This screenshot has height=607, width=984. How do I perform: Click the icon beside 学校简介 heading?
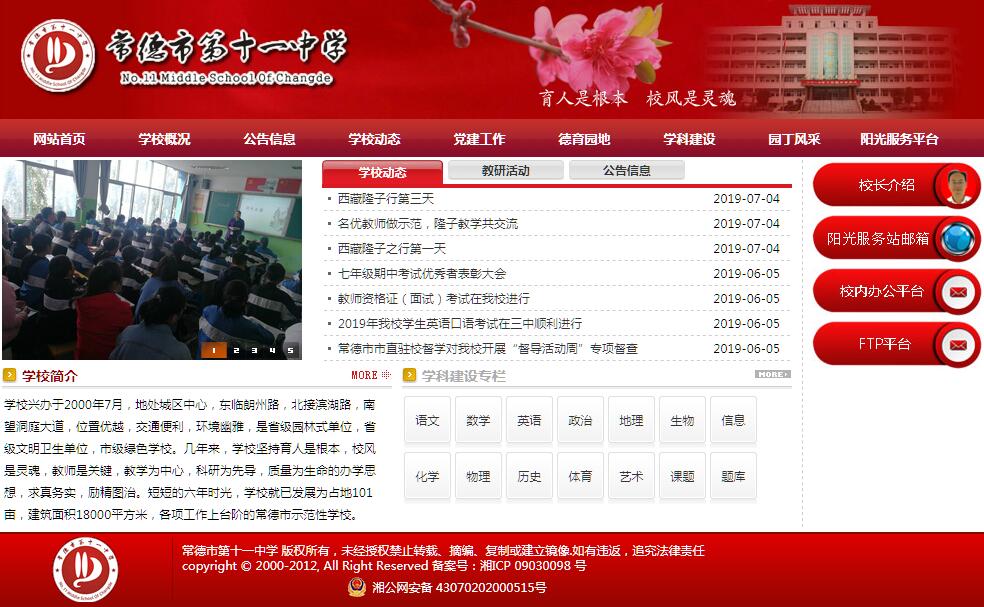[10, 376]
